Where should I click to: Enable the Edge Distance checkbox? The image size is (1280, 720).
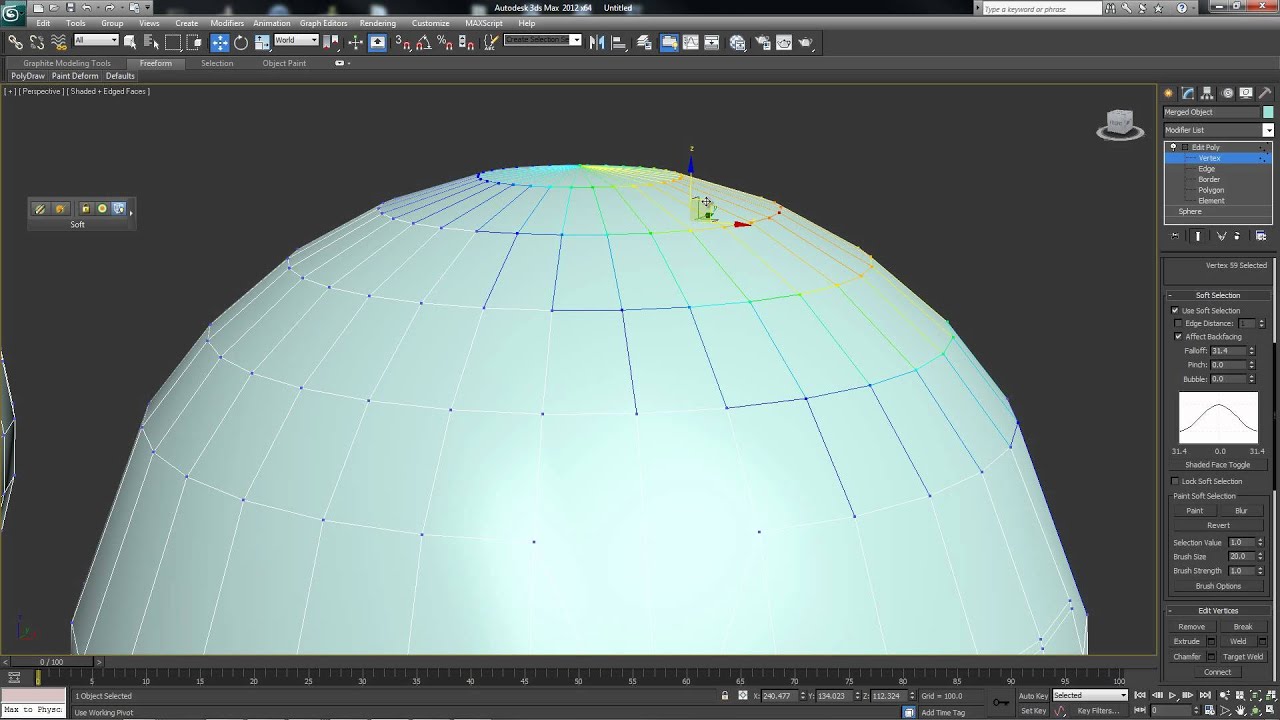coord(1178,323)
